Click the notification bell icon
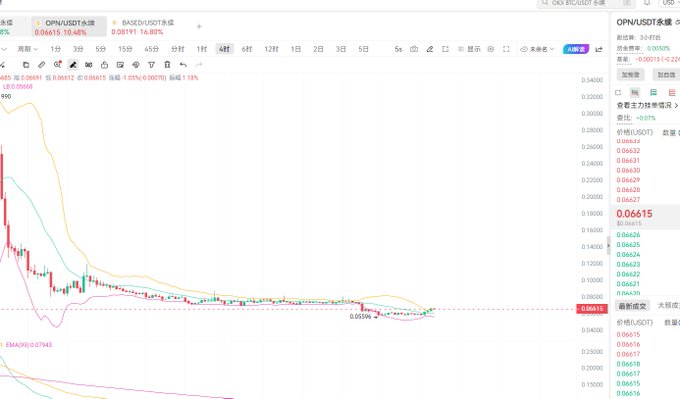Viewport: 680px width, 399px height. (x=647, y=3)
